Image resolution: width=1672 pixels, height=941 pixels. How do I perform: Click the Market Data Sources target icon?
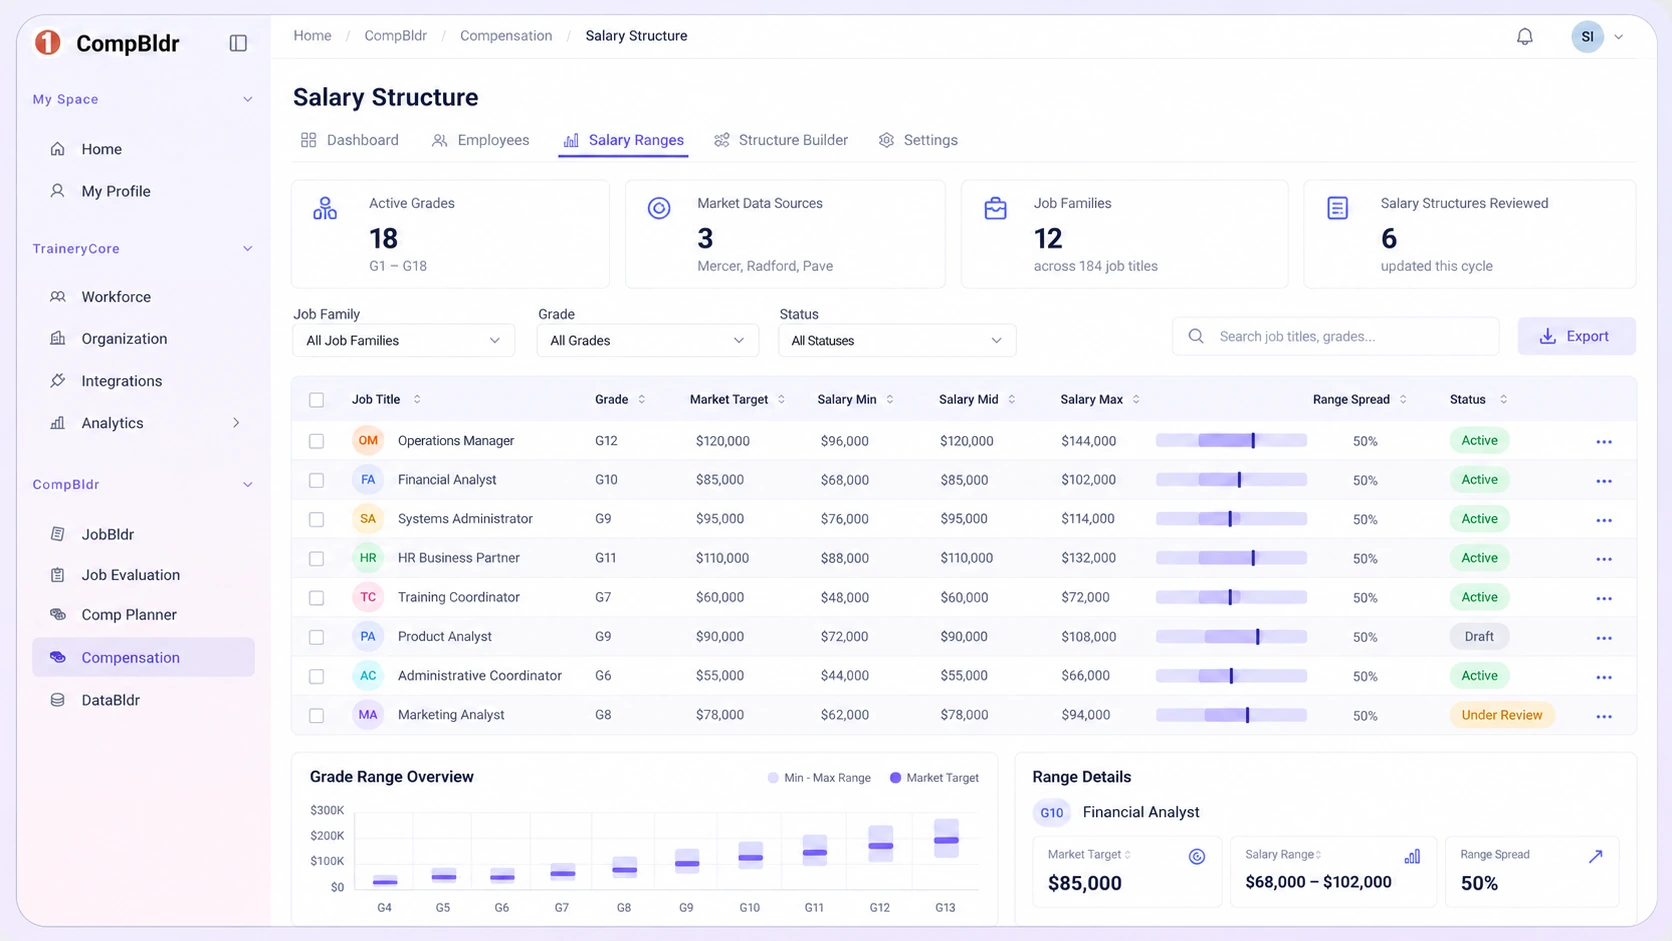coord(659,208)
